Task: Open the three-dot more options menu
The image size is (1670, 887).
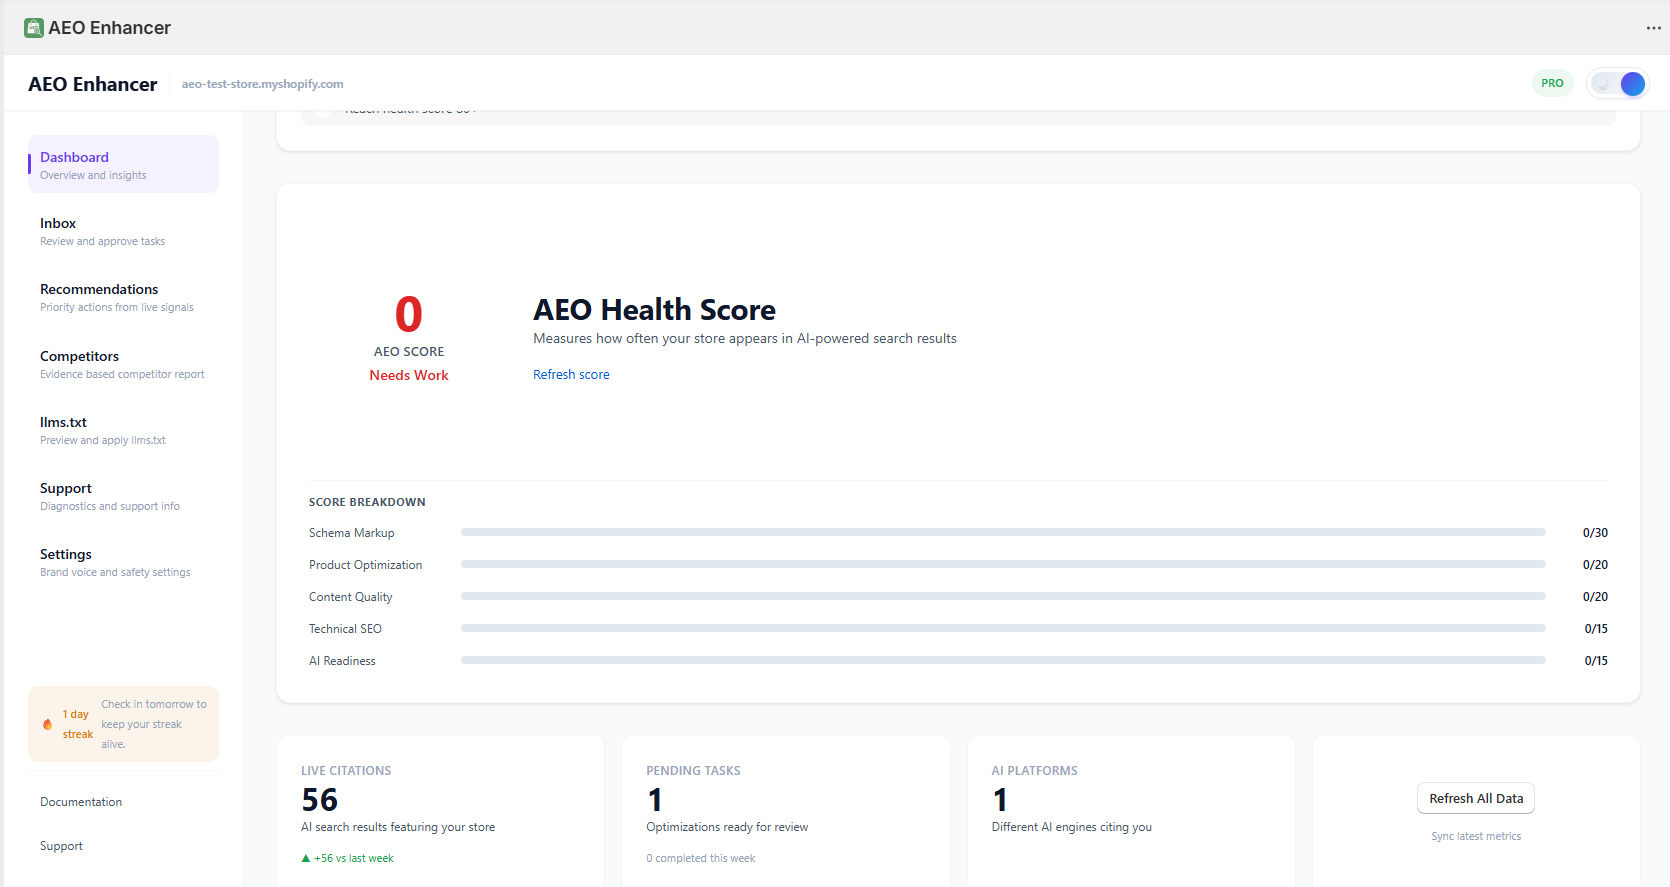Action: pos(1654,28)
